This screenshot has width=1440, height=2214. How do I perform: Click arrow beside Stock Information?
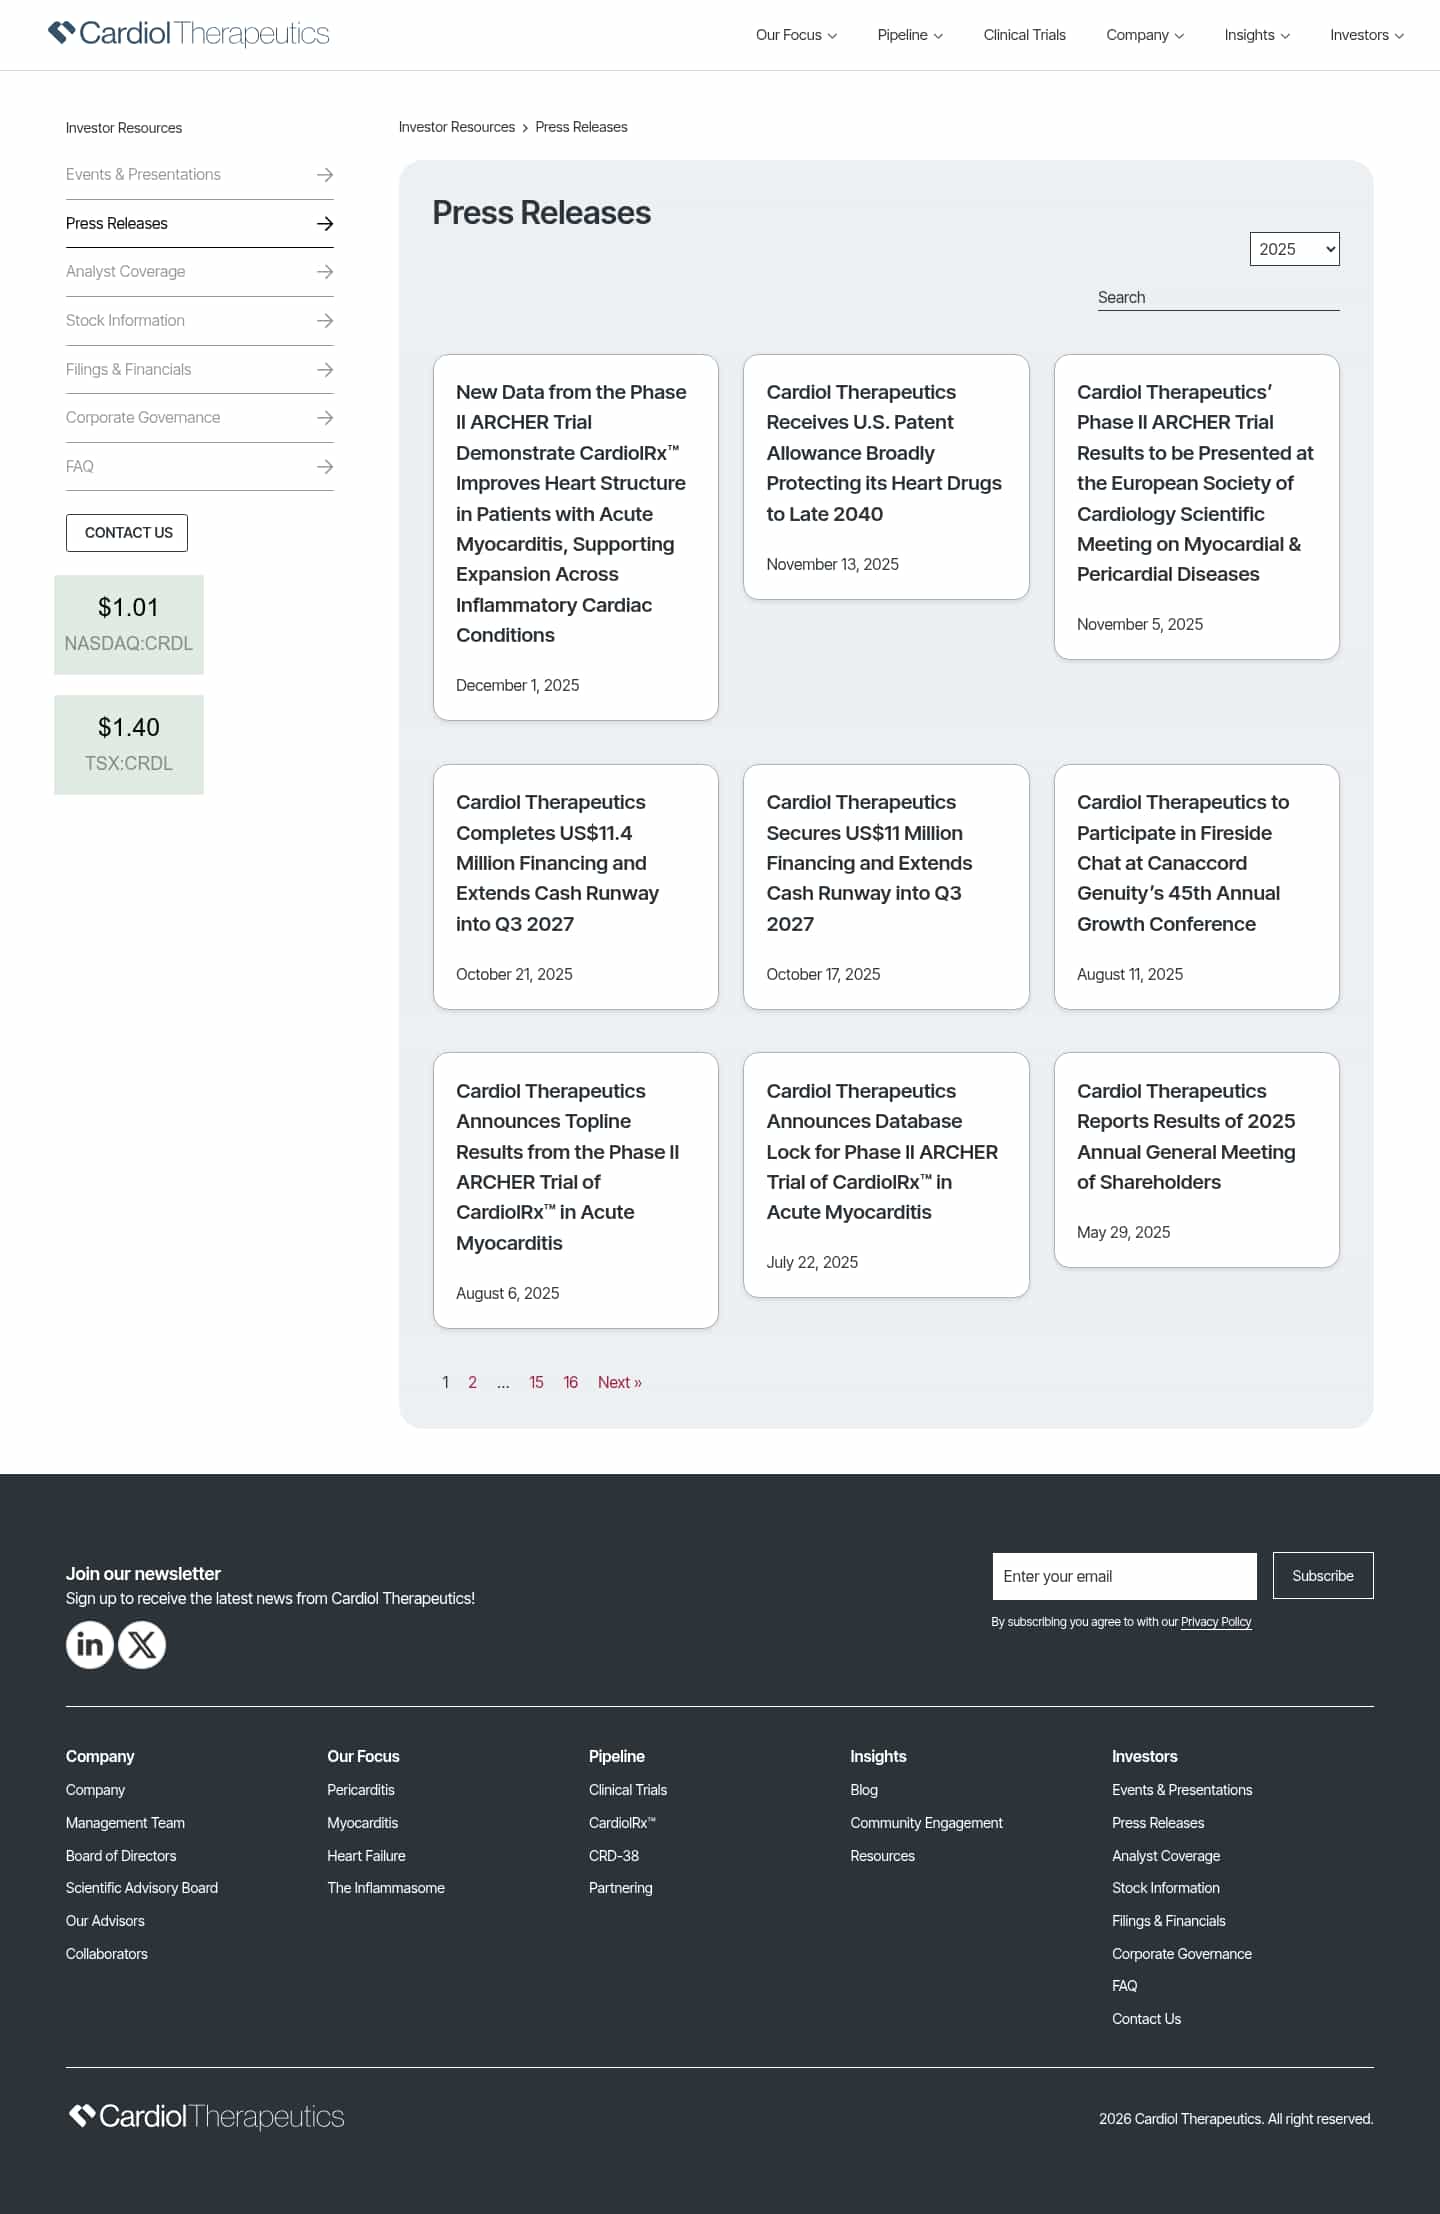[325, 321]
